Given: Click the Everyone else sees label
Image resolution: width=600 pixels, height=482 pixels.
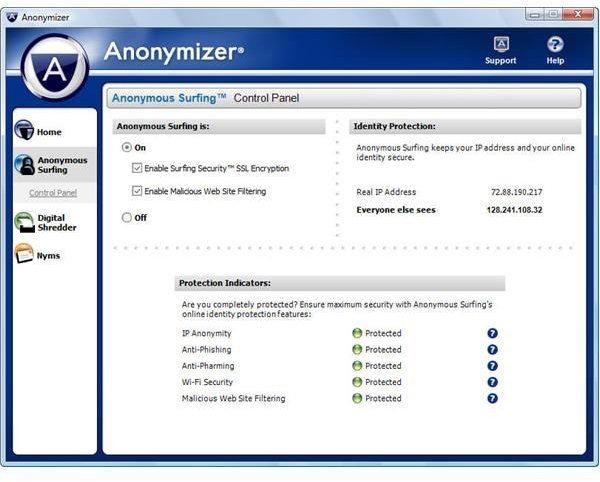Looking at the screenshot, I should 396,210.
